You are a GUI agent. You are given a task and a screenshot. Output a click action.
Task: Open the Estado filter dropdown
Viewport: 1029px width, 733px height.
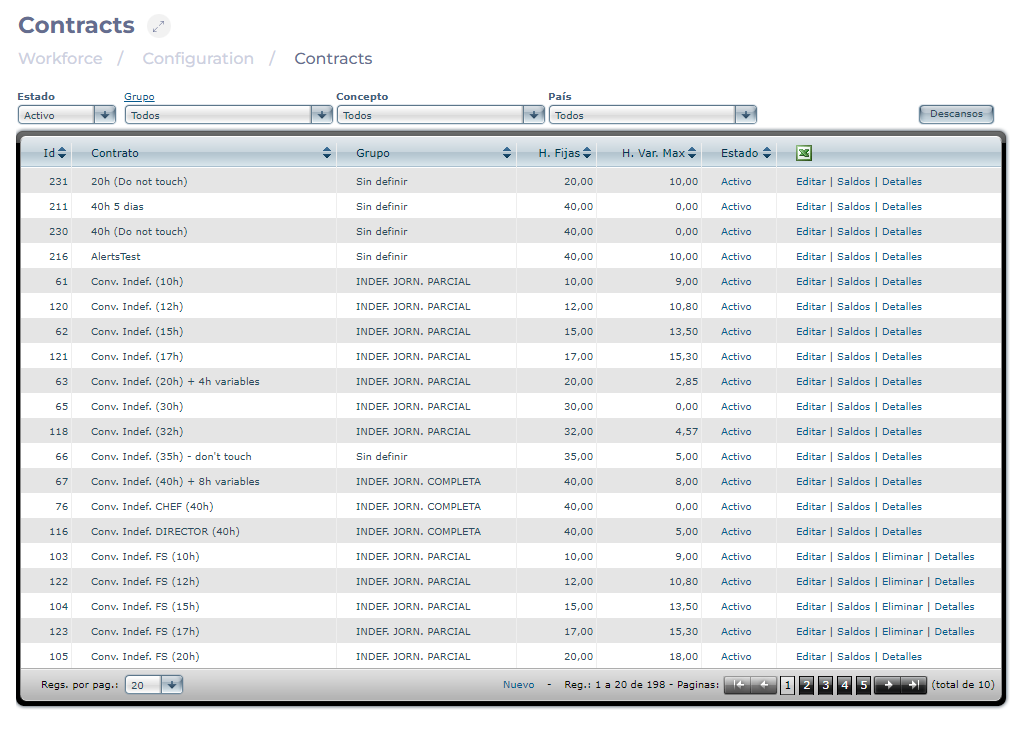coord(106,115)
